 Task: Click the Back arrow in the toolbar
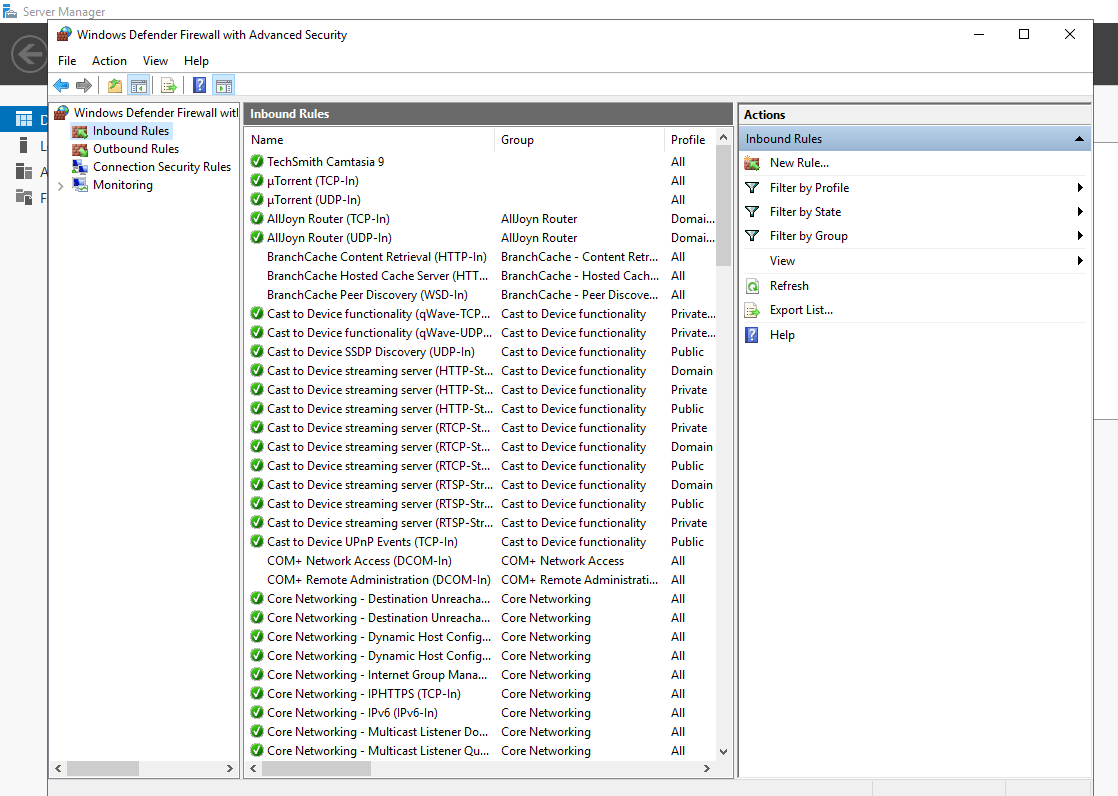pos(62,86)
